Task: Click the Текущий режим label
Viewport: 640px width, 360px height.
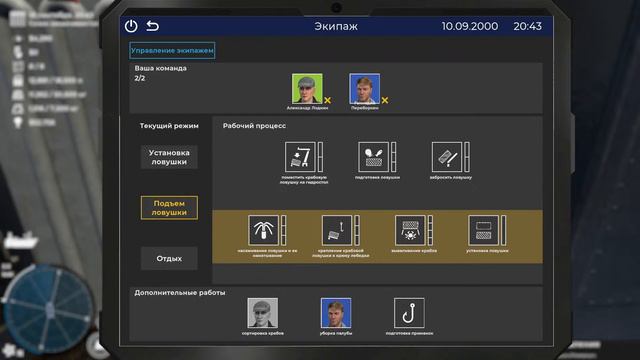Action: click(169, 126)
